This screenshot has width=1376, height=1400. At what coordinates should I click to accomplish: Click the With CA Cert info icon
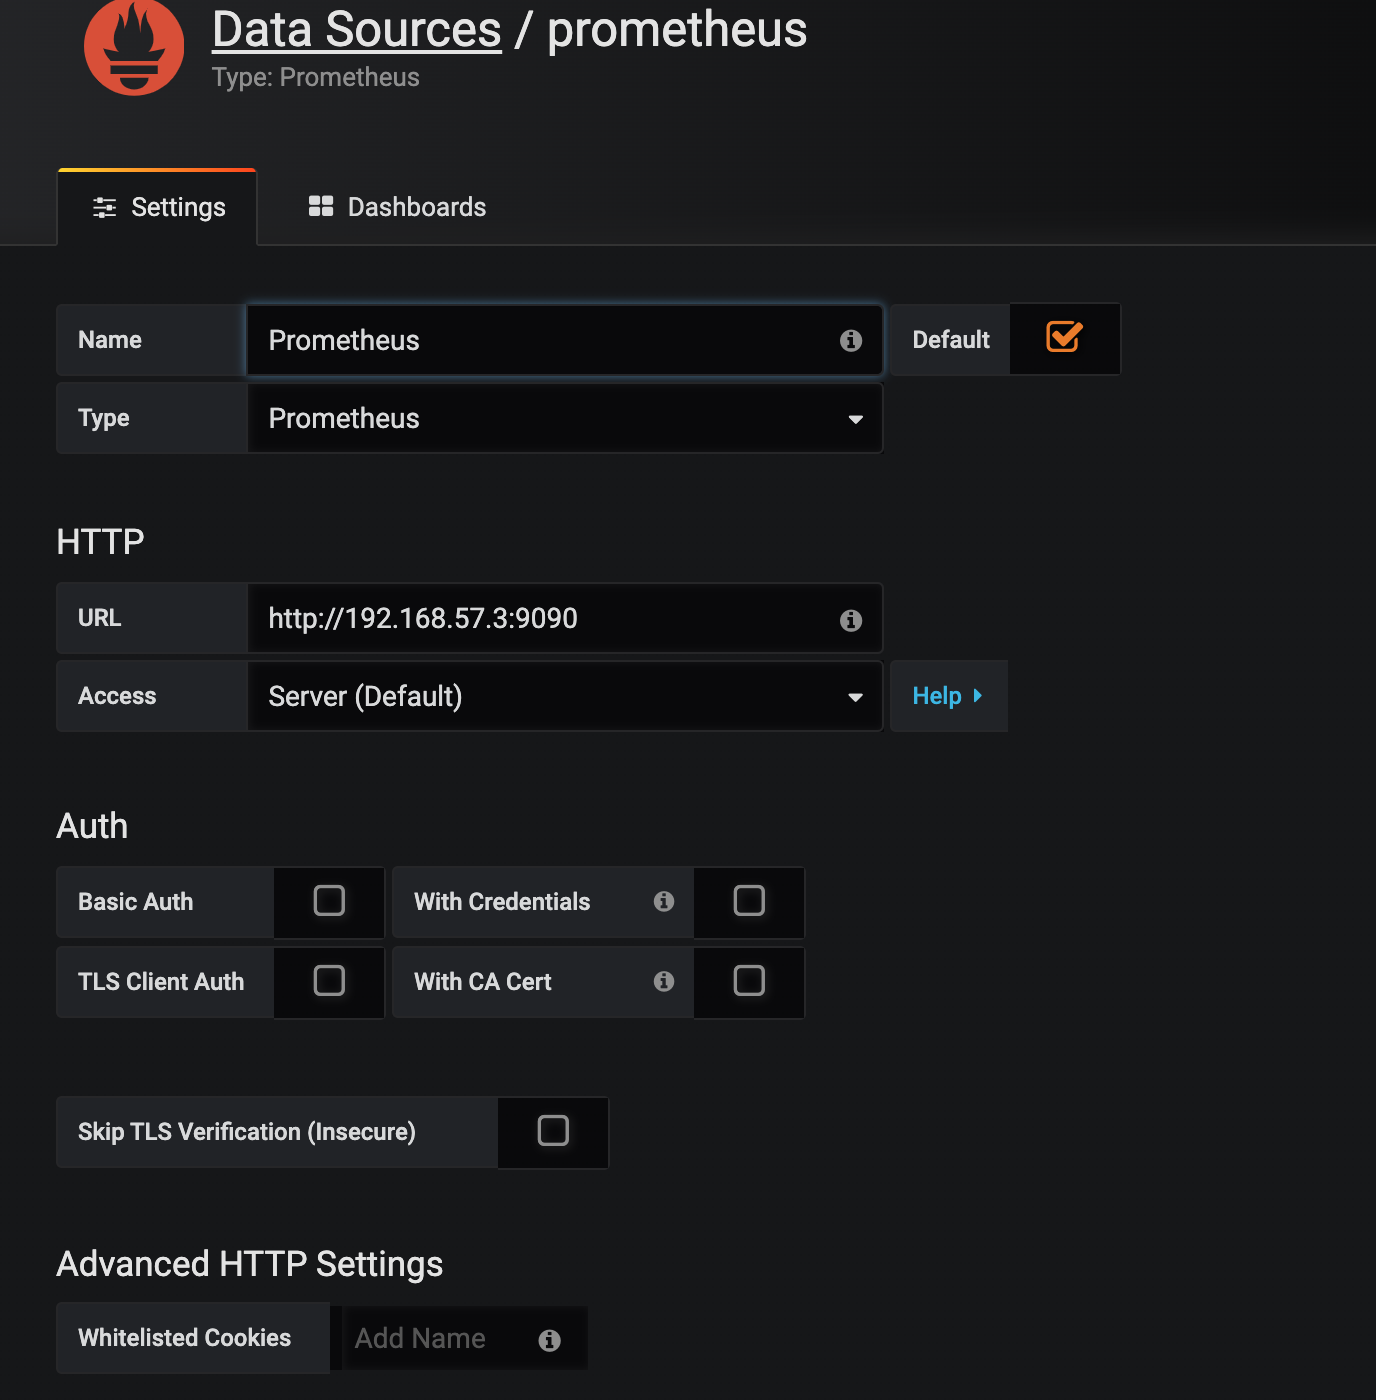pyautogui.click(x=664, y=981)
